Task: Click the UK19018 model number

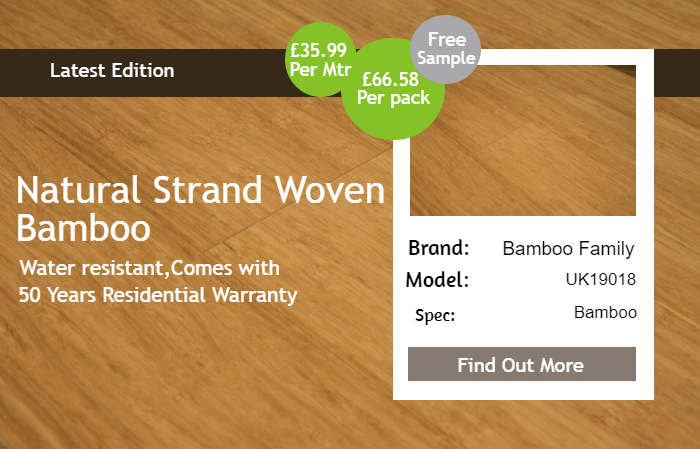Action: pos(600,279)
